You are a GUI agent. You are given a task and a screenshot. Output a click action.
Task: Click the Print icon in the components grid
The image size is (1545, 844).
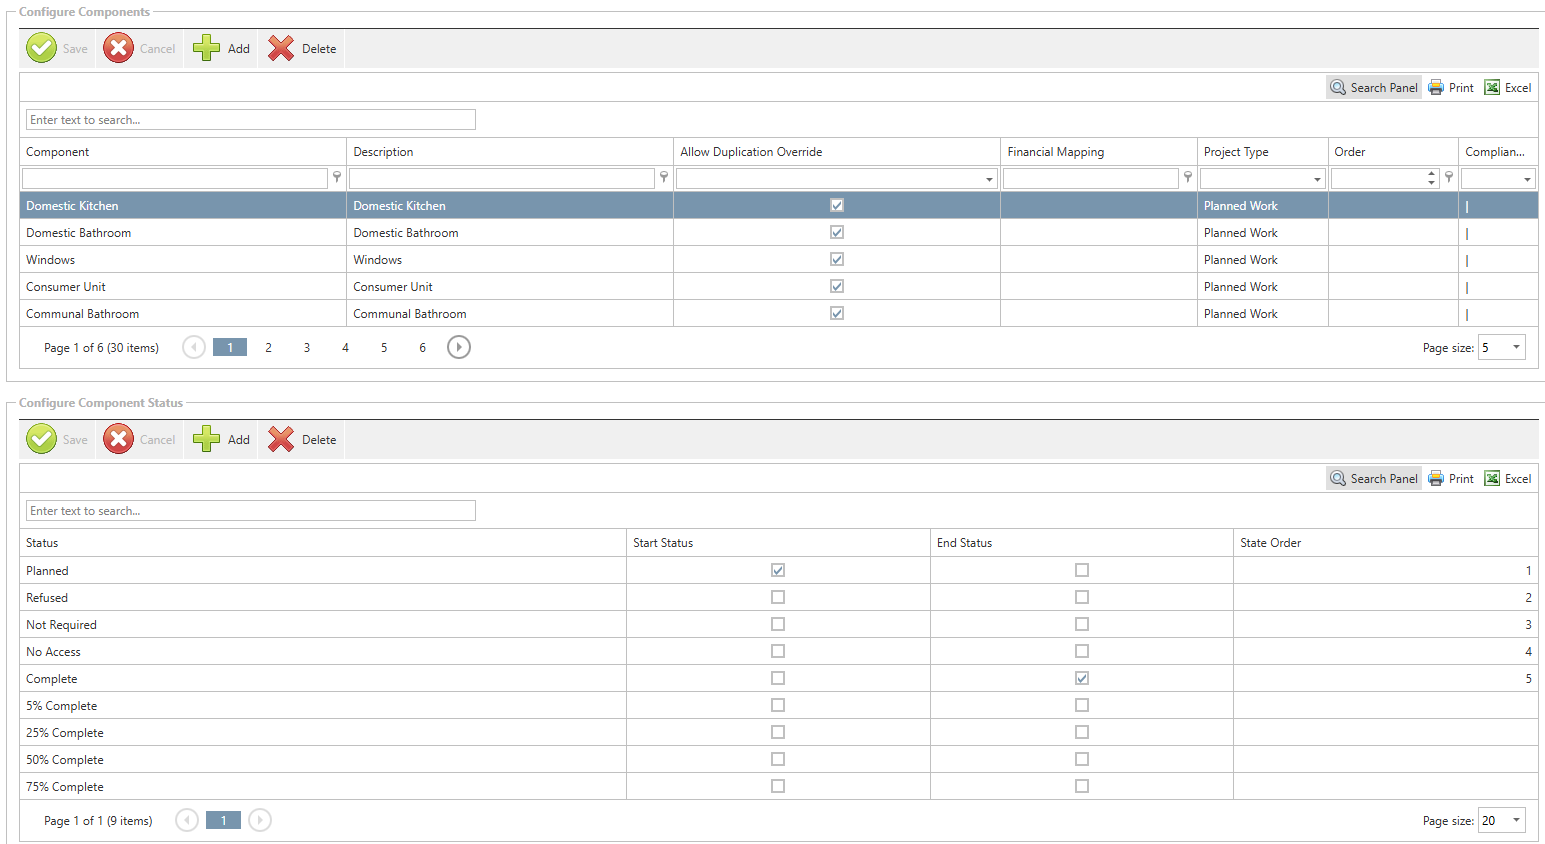click(x=1436, y=88)
